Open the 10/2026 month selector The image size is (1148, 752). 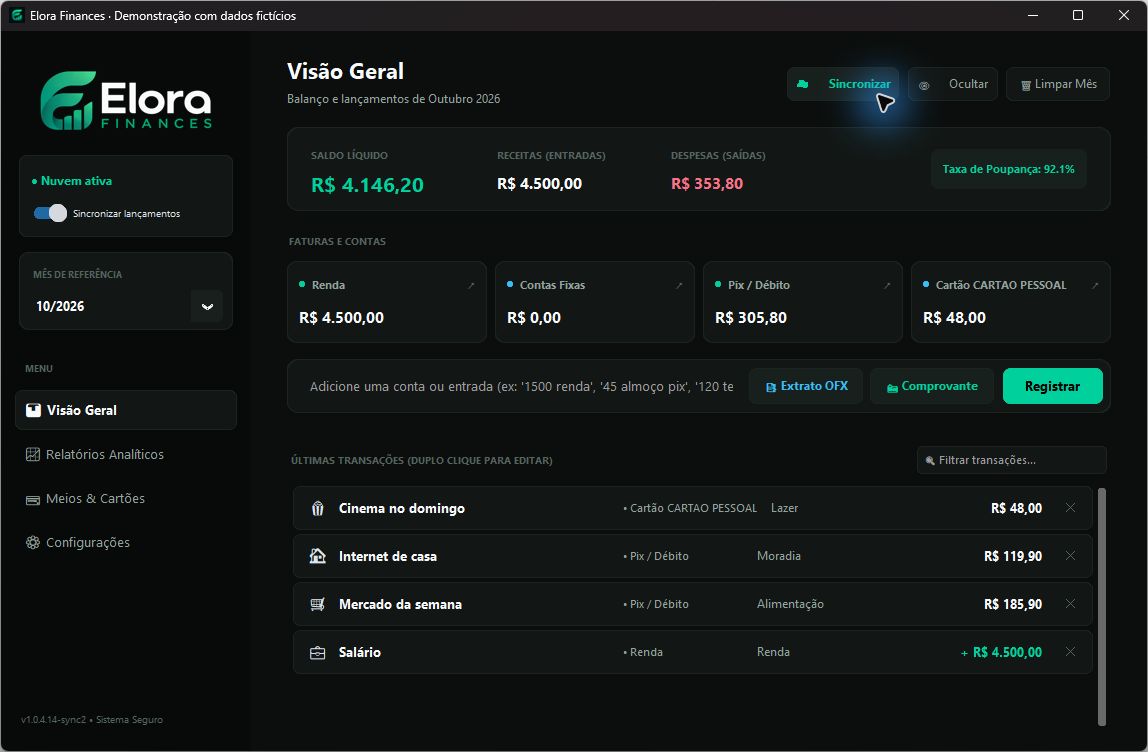point(126,306)
